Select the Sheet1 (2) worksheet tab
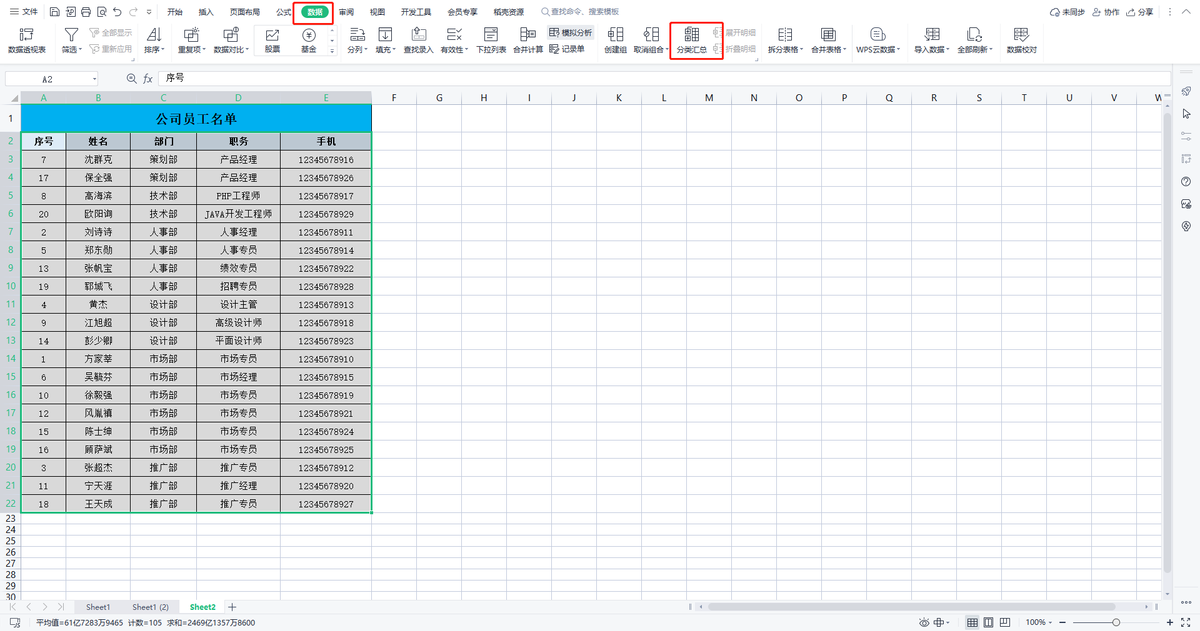Viewport: 1200px width, 631px height. click(x=151, y=607)
